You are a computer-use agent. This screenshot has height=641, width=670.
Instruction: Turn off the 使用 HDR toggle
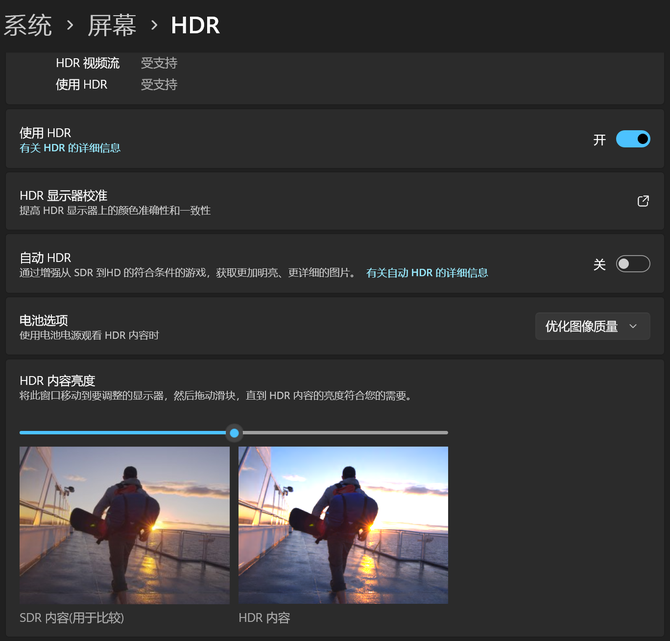point(633,139)
